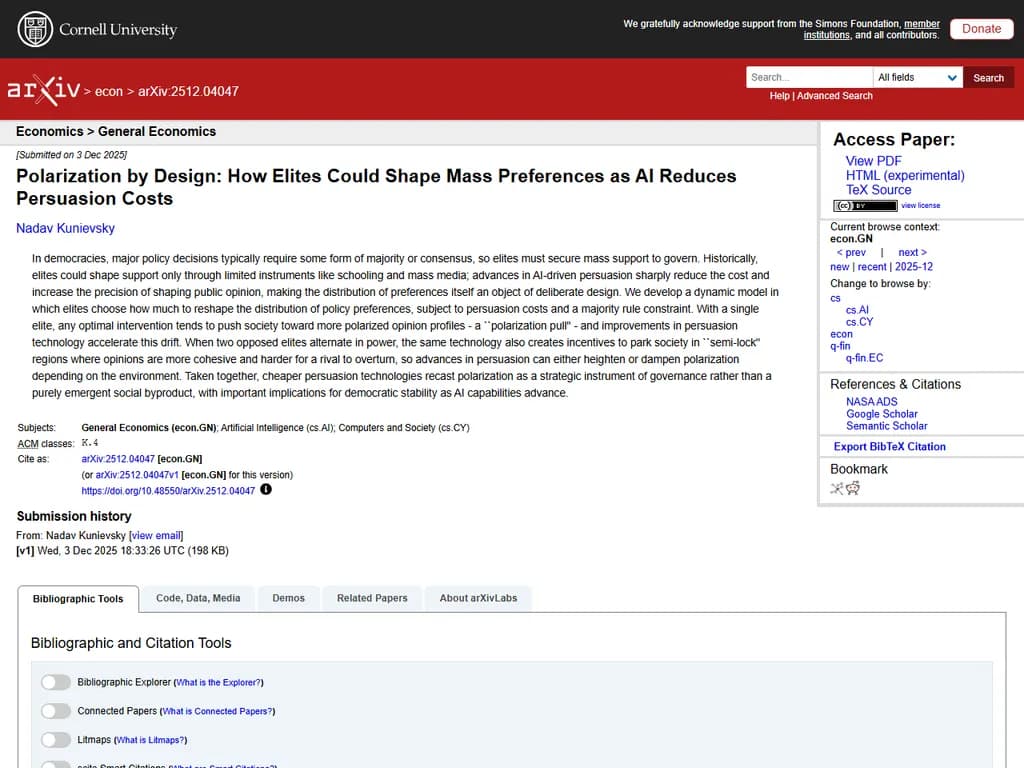Open the paper's PDF via View PDF
Image resolution: width=1024 pixels, height=768 pixels.
873,162
